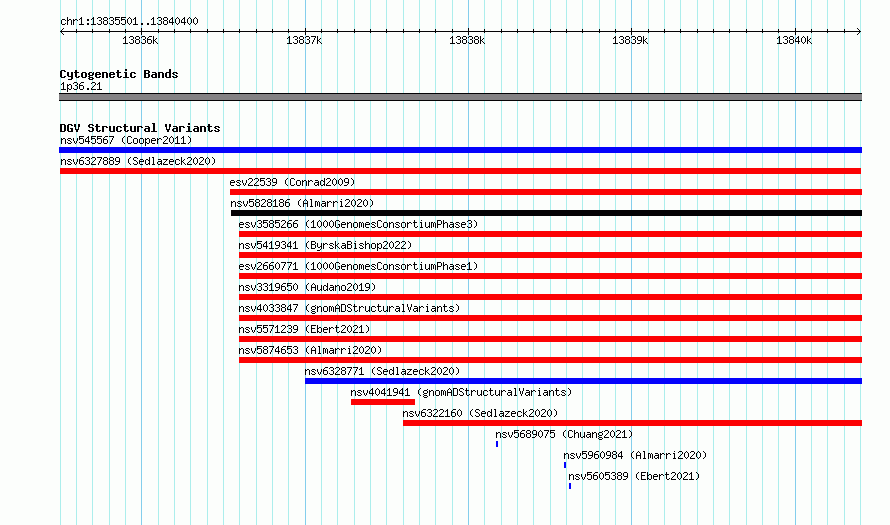Click the 13838k ruler label

coord(467,40)
